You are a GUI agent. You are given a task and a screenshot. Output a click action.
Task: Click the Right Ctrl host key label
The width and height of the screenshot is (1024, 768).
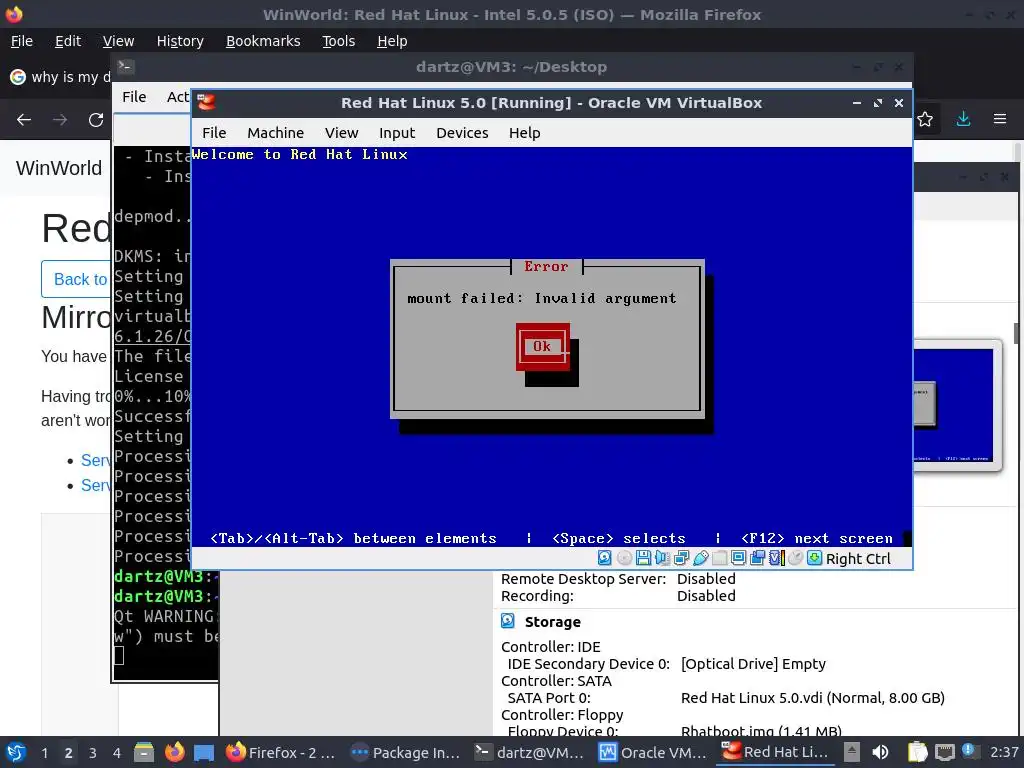tap(858, 559)
